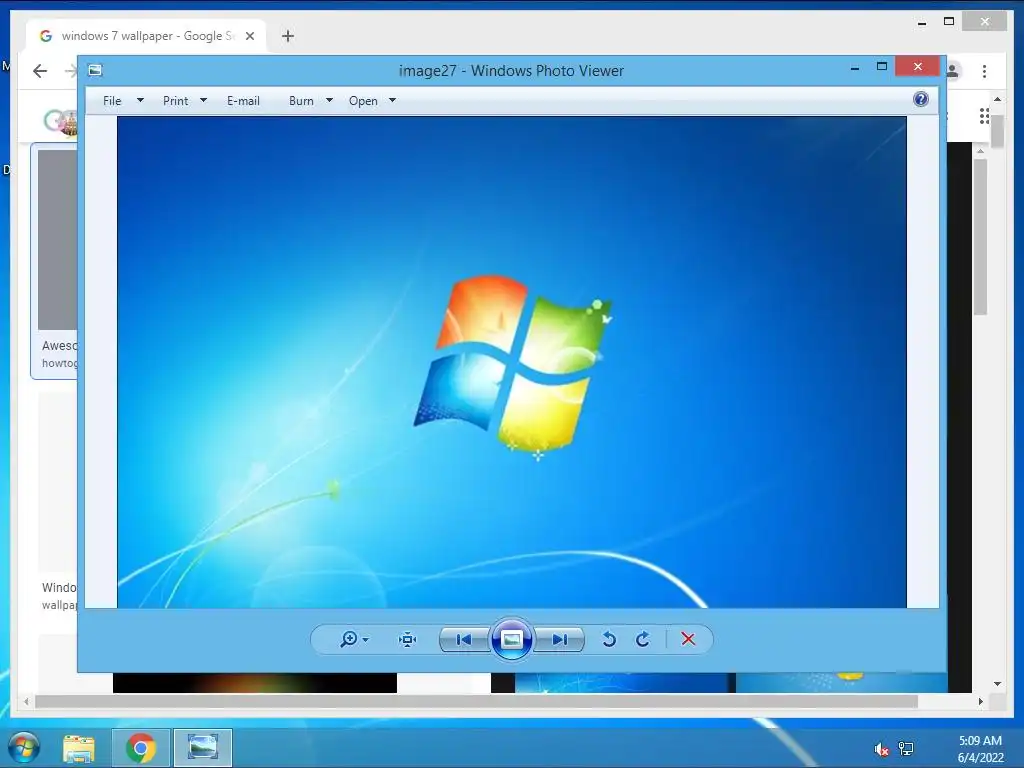
Task: Click the Chrome horizontal scrollbar right arrow
Action: (x=980, y=701)
